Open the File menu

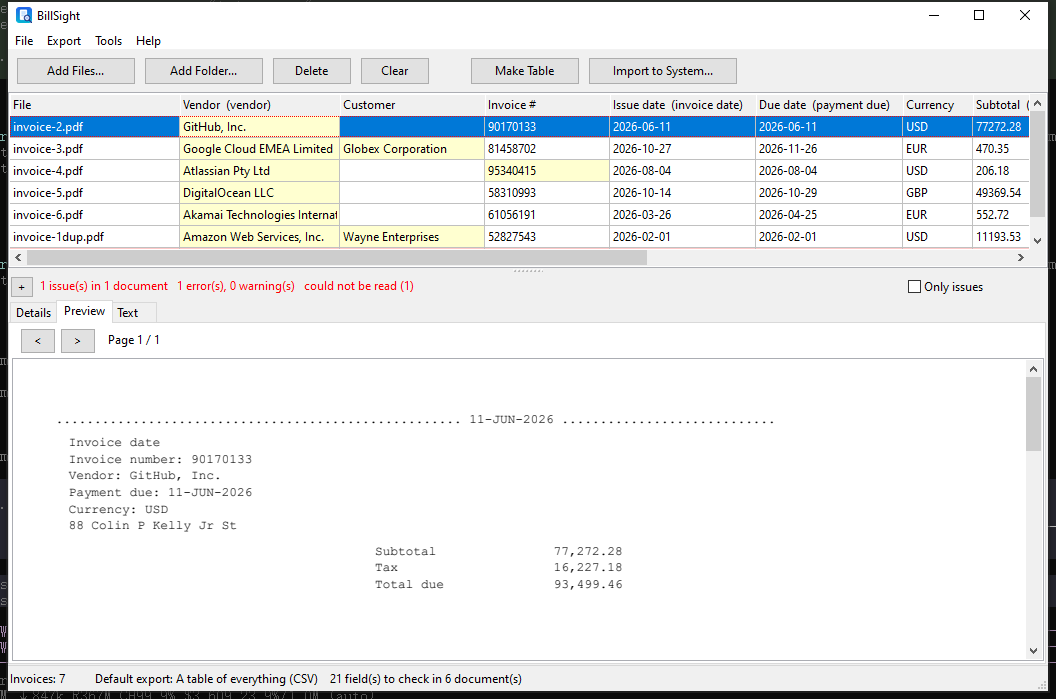[x=24, y=40]
